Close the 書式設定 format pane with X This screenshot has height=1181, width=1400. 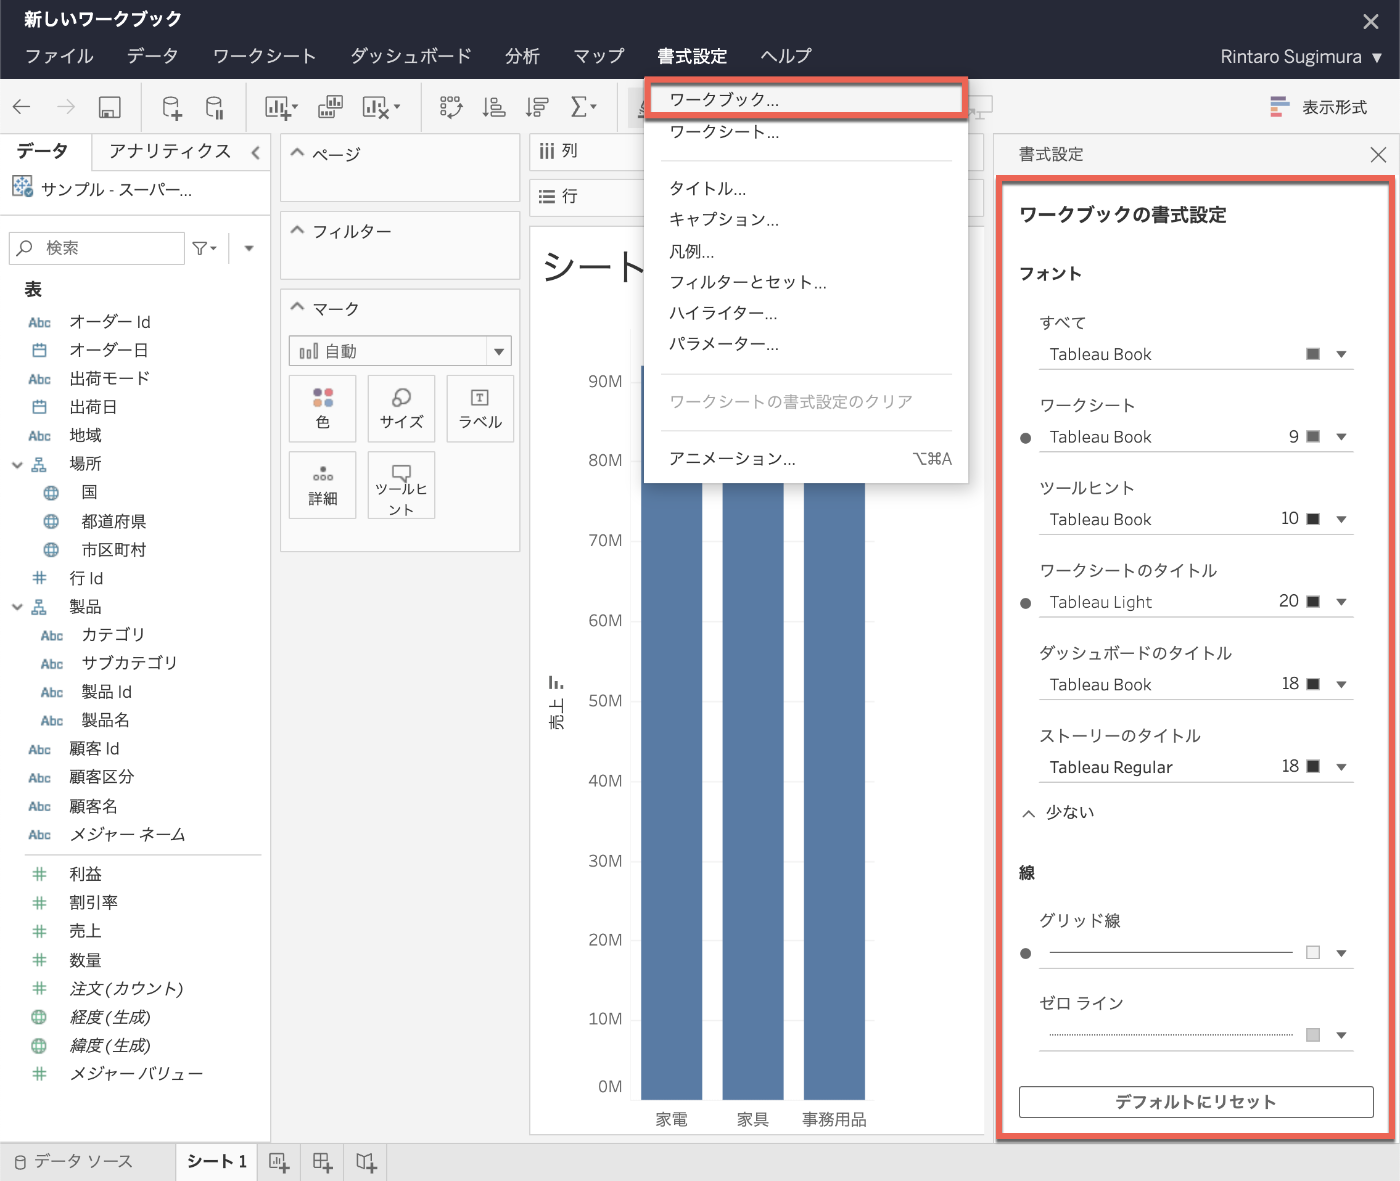(1378, 155)
